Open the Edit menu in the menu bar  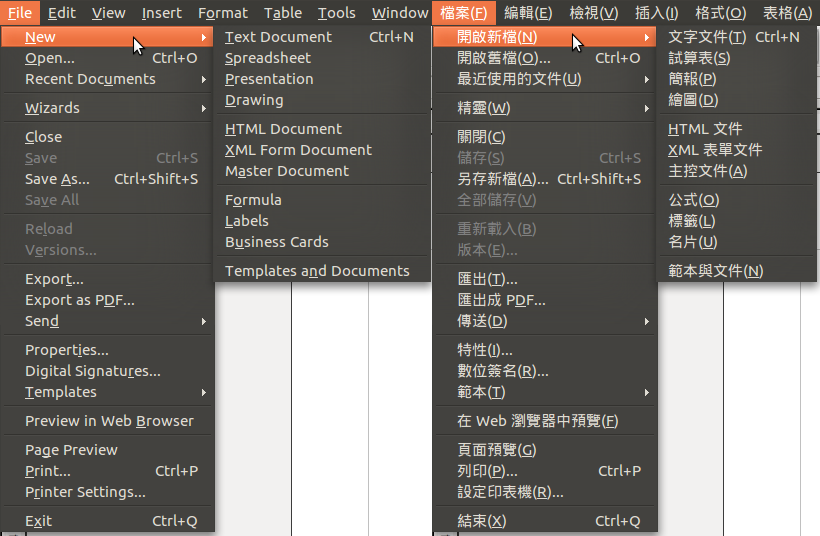[x=61, y=13]
